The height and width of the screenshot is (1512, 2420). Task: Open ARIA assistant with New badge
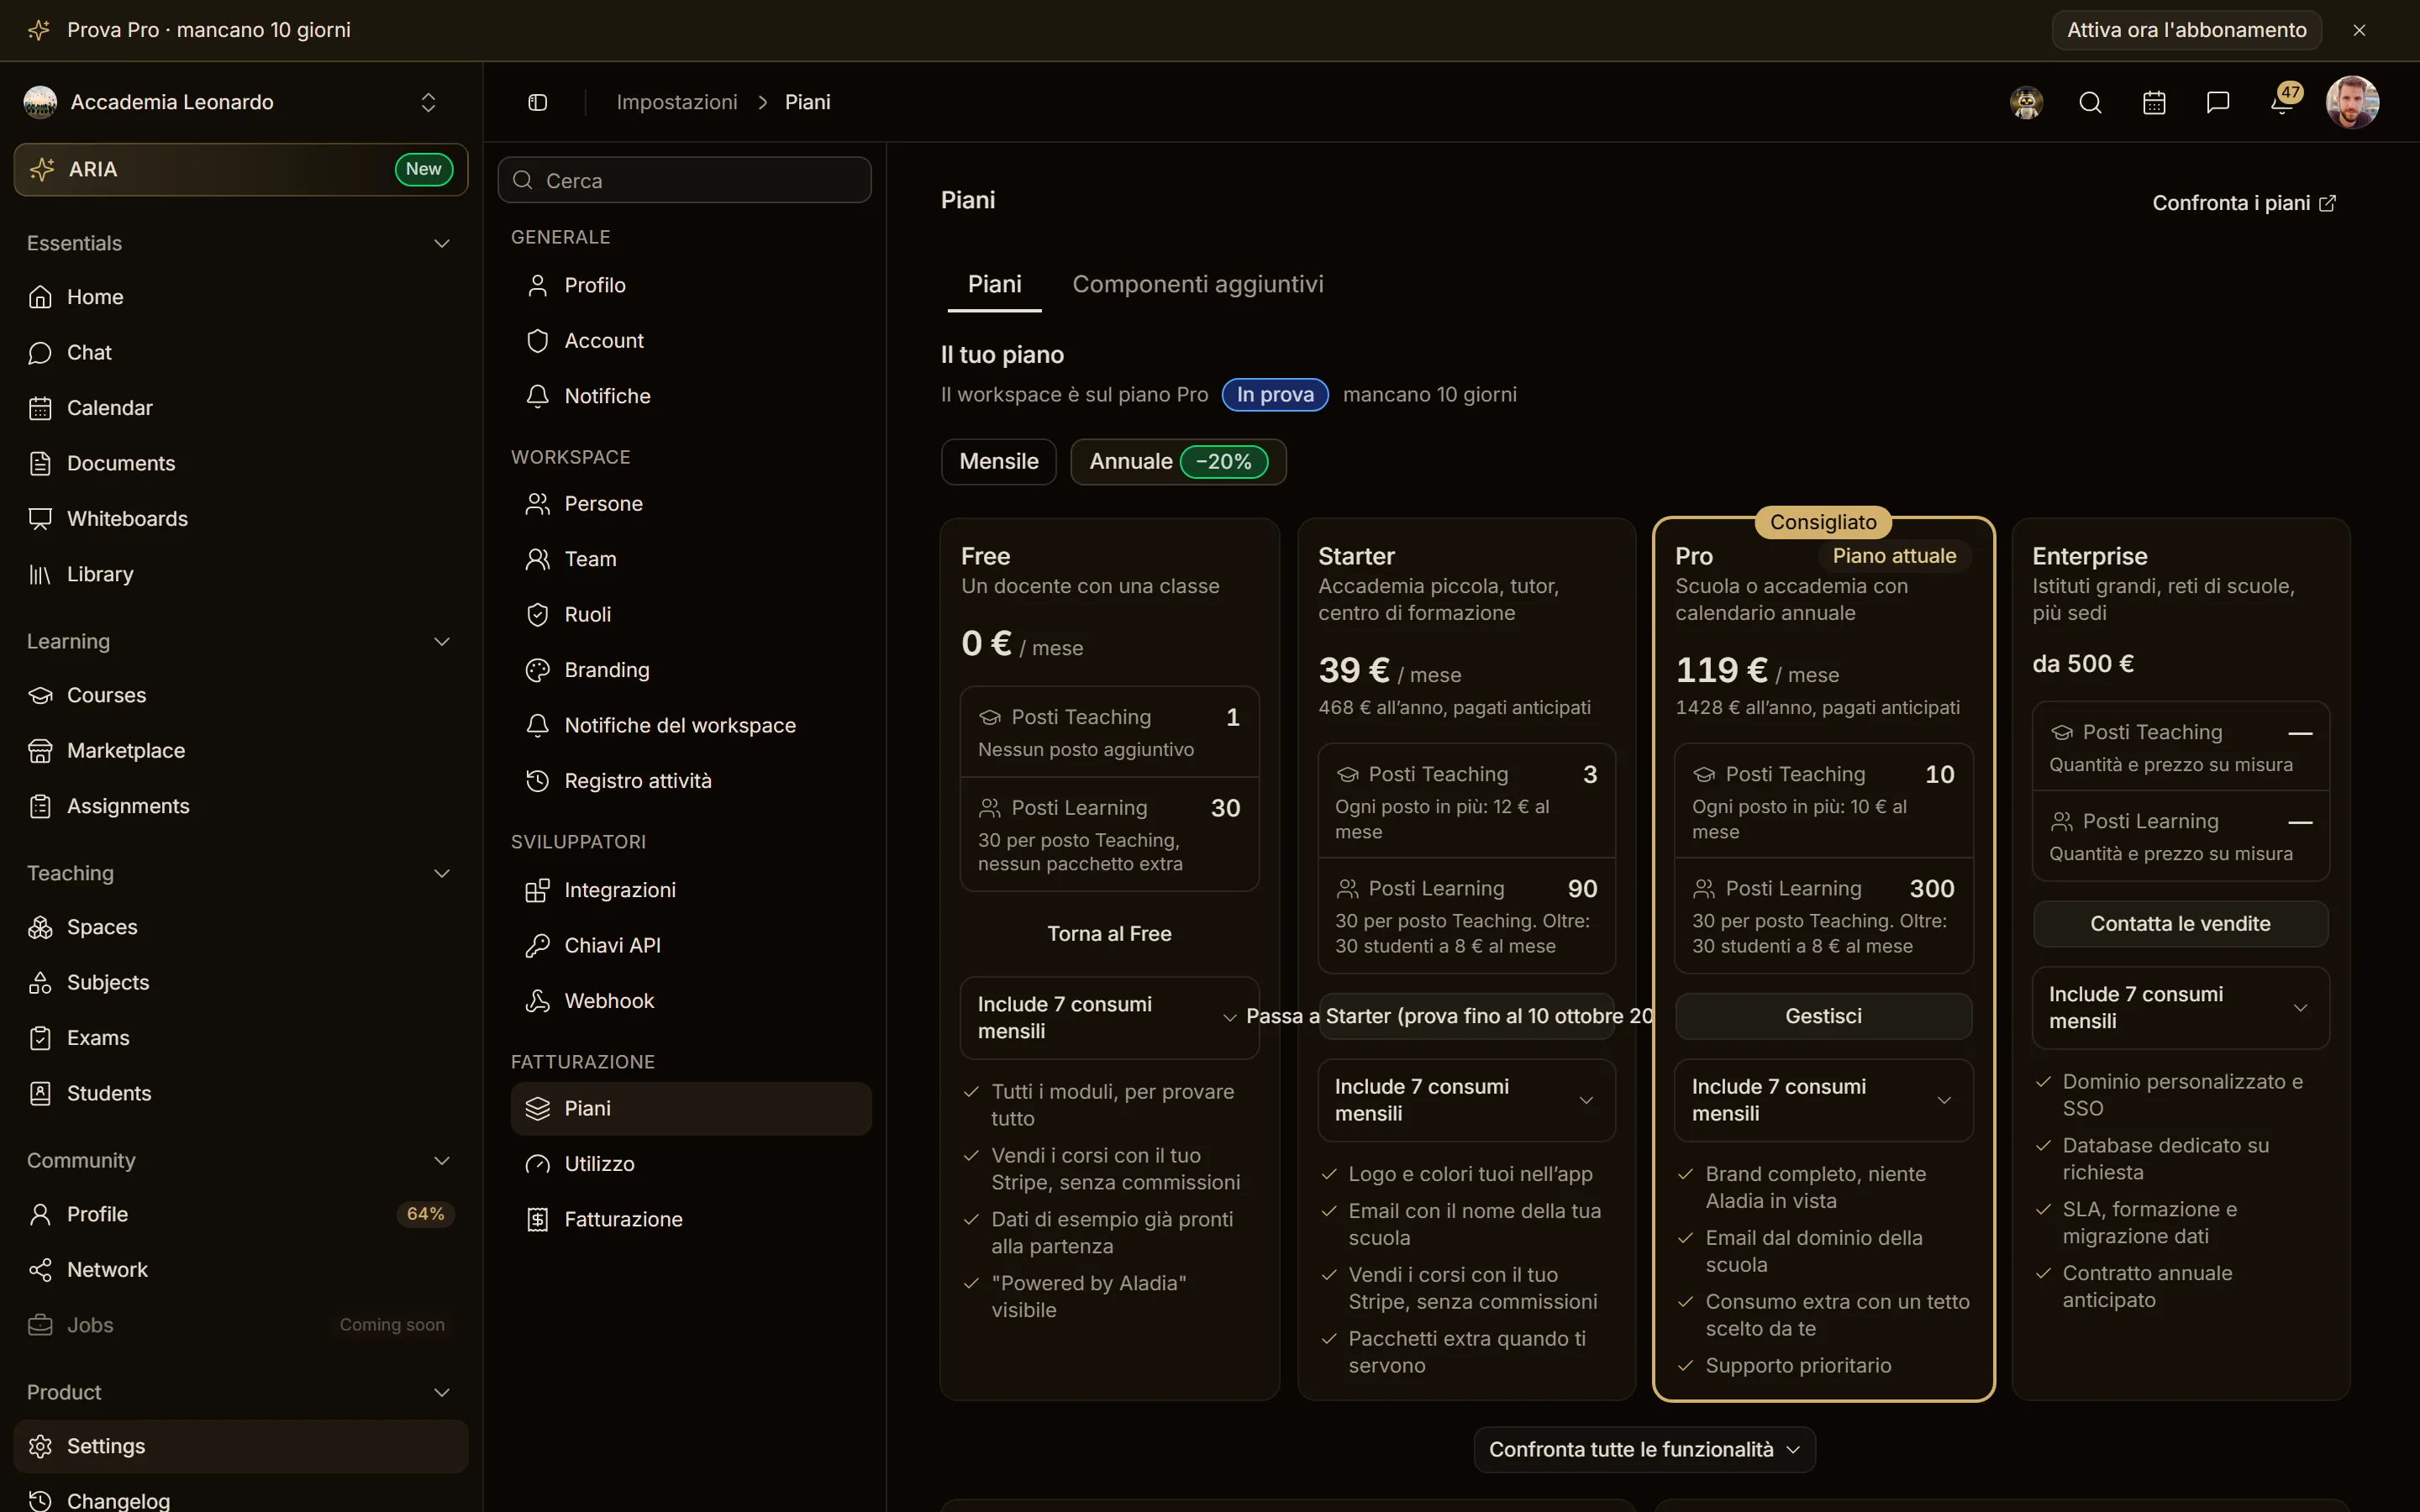(x=240, y=169)
